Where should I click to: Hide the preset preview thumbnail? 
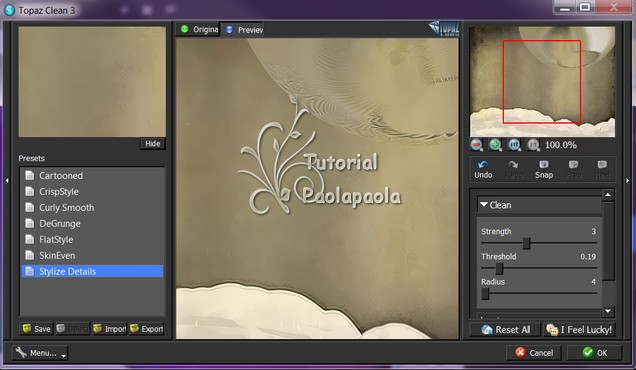click(x=153, y=144)
